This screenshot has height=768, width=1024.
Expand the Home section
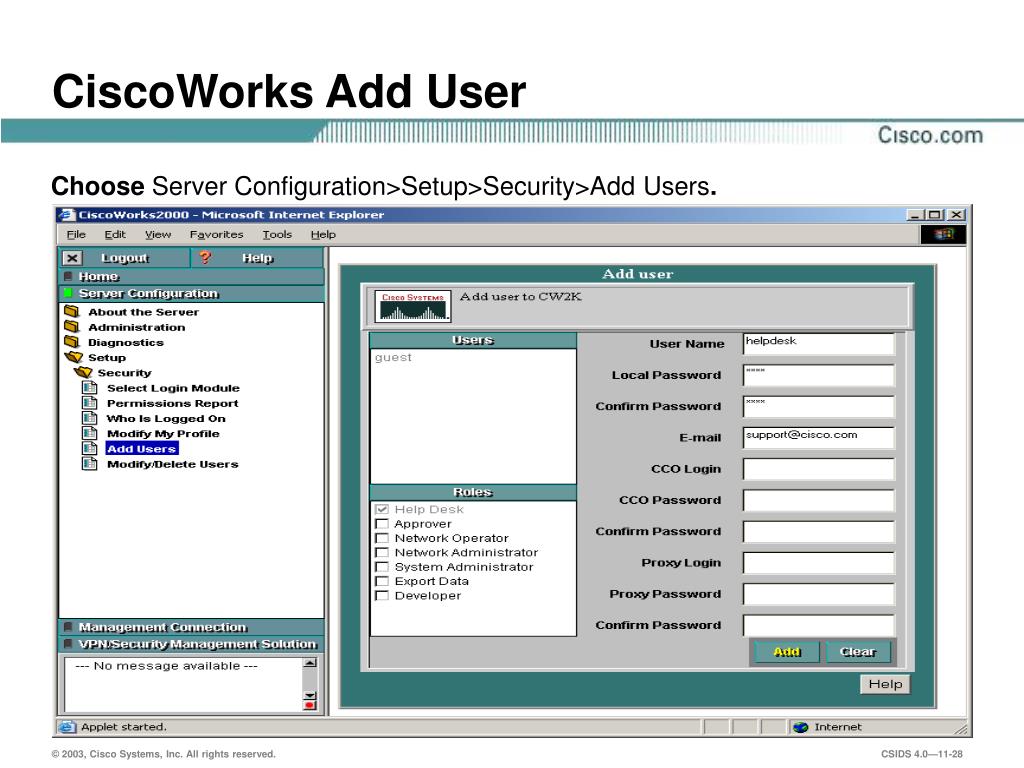point(191,277)
